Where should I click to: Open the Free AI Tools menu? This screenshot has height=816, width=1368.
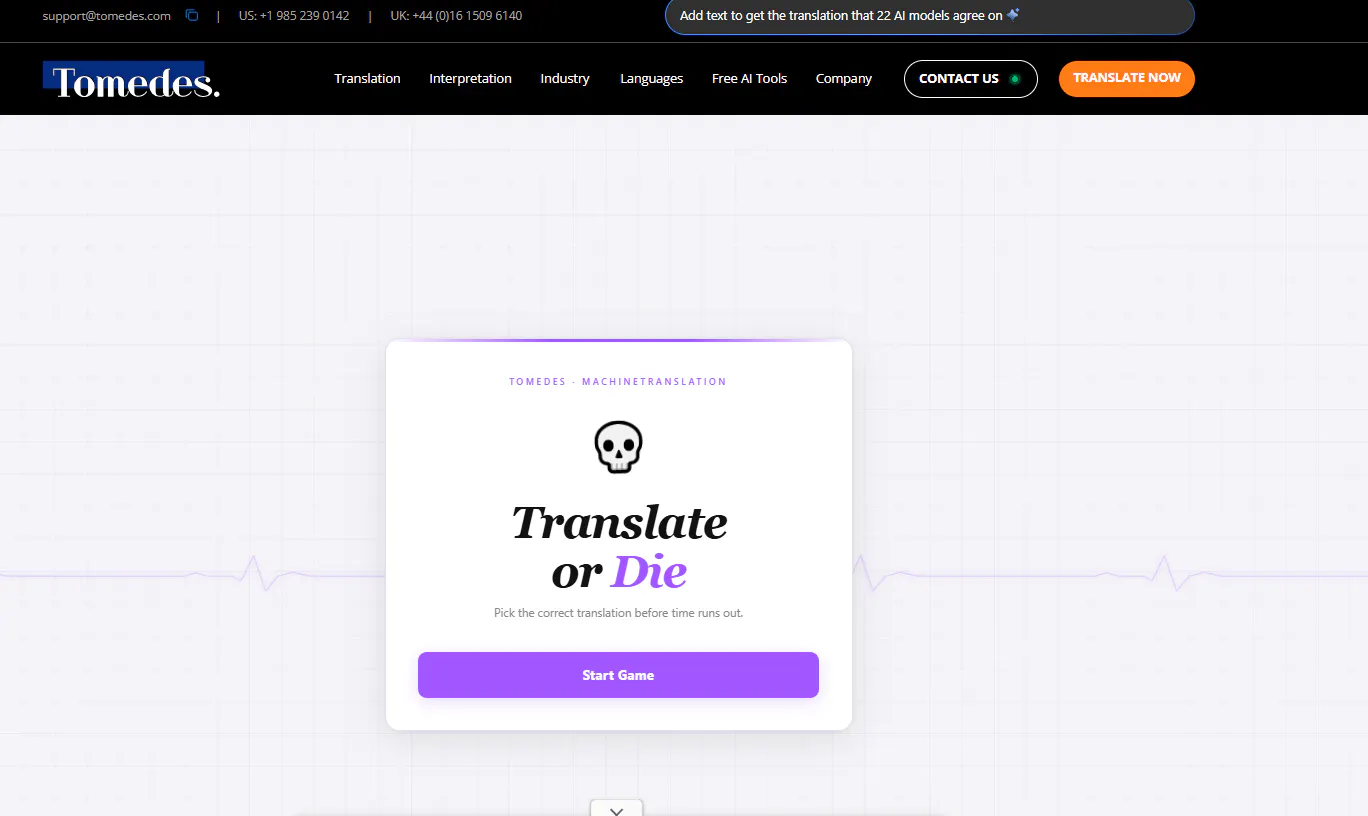[x=749, y=79]
